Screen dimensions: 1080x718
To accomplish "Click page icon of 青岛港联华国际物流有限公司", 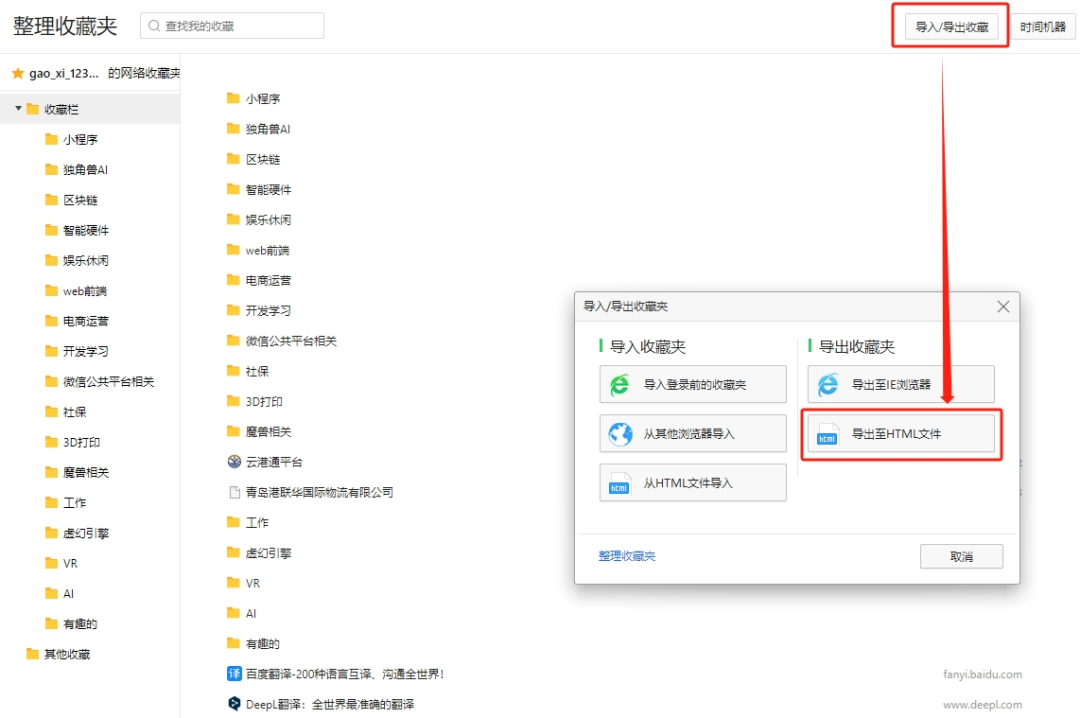I will tap(234, 492).
